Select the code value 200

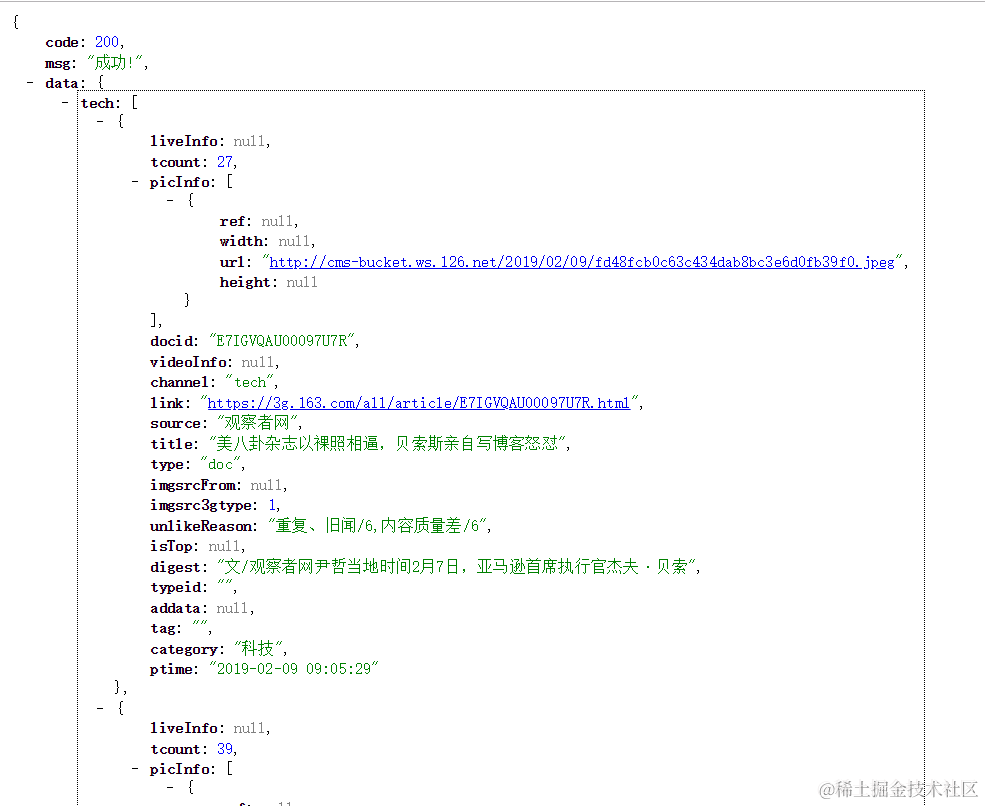click(x=107, y=42)
